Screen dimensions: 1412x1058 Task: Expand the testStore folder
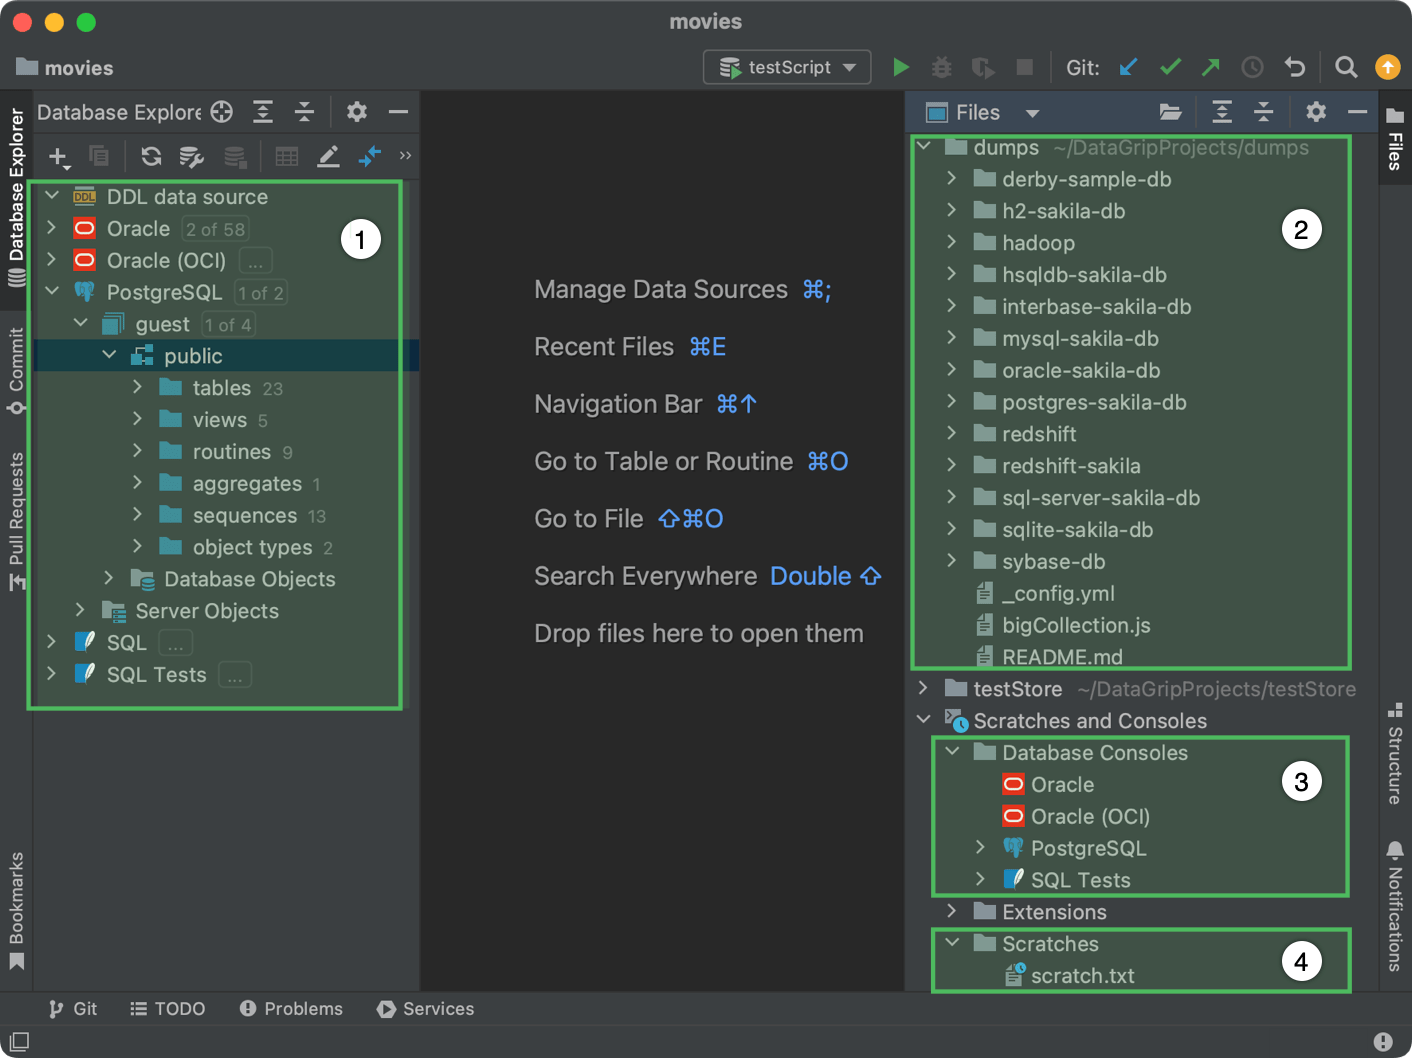click(x=923, y=689)
